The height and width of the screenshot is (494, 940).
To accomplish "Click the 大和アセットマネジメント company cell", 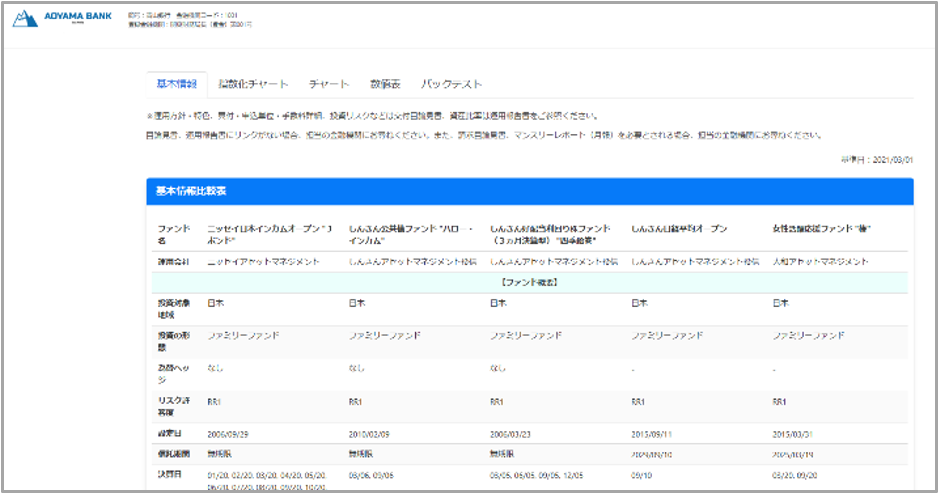I will (x=820, y=262).
